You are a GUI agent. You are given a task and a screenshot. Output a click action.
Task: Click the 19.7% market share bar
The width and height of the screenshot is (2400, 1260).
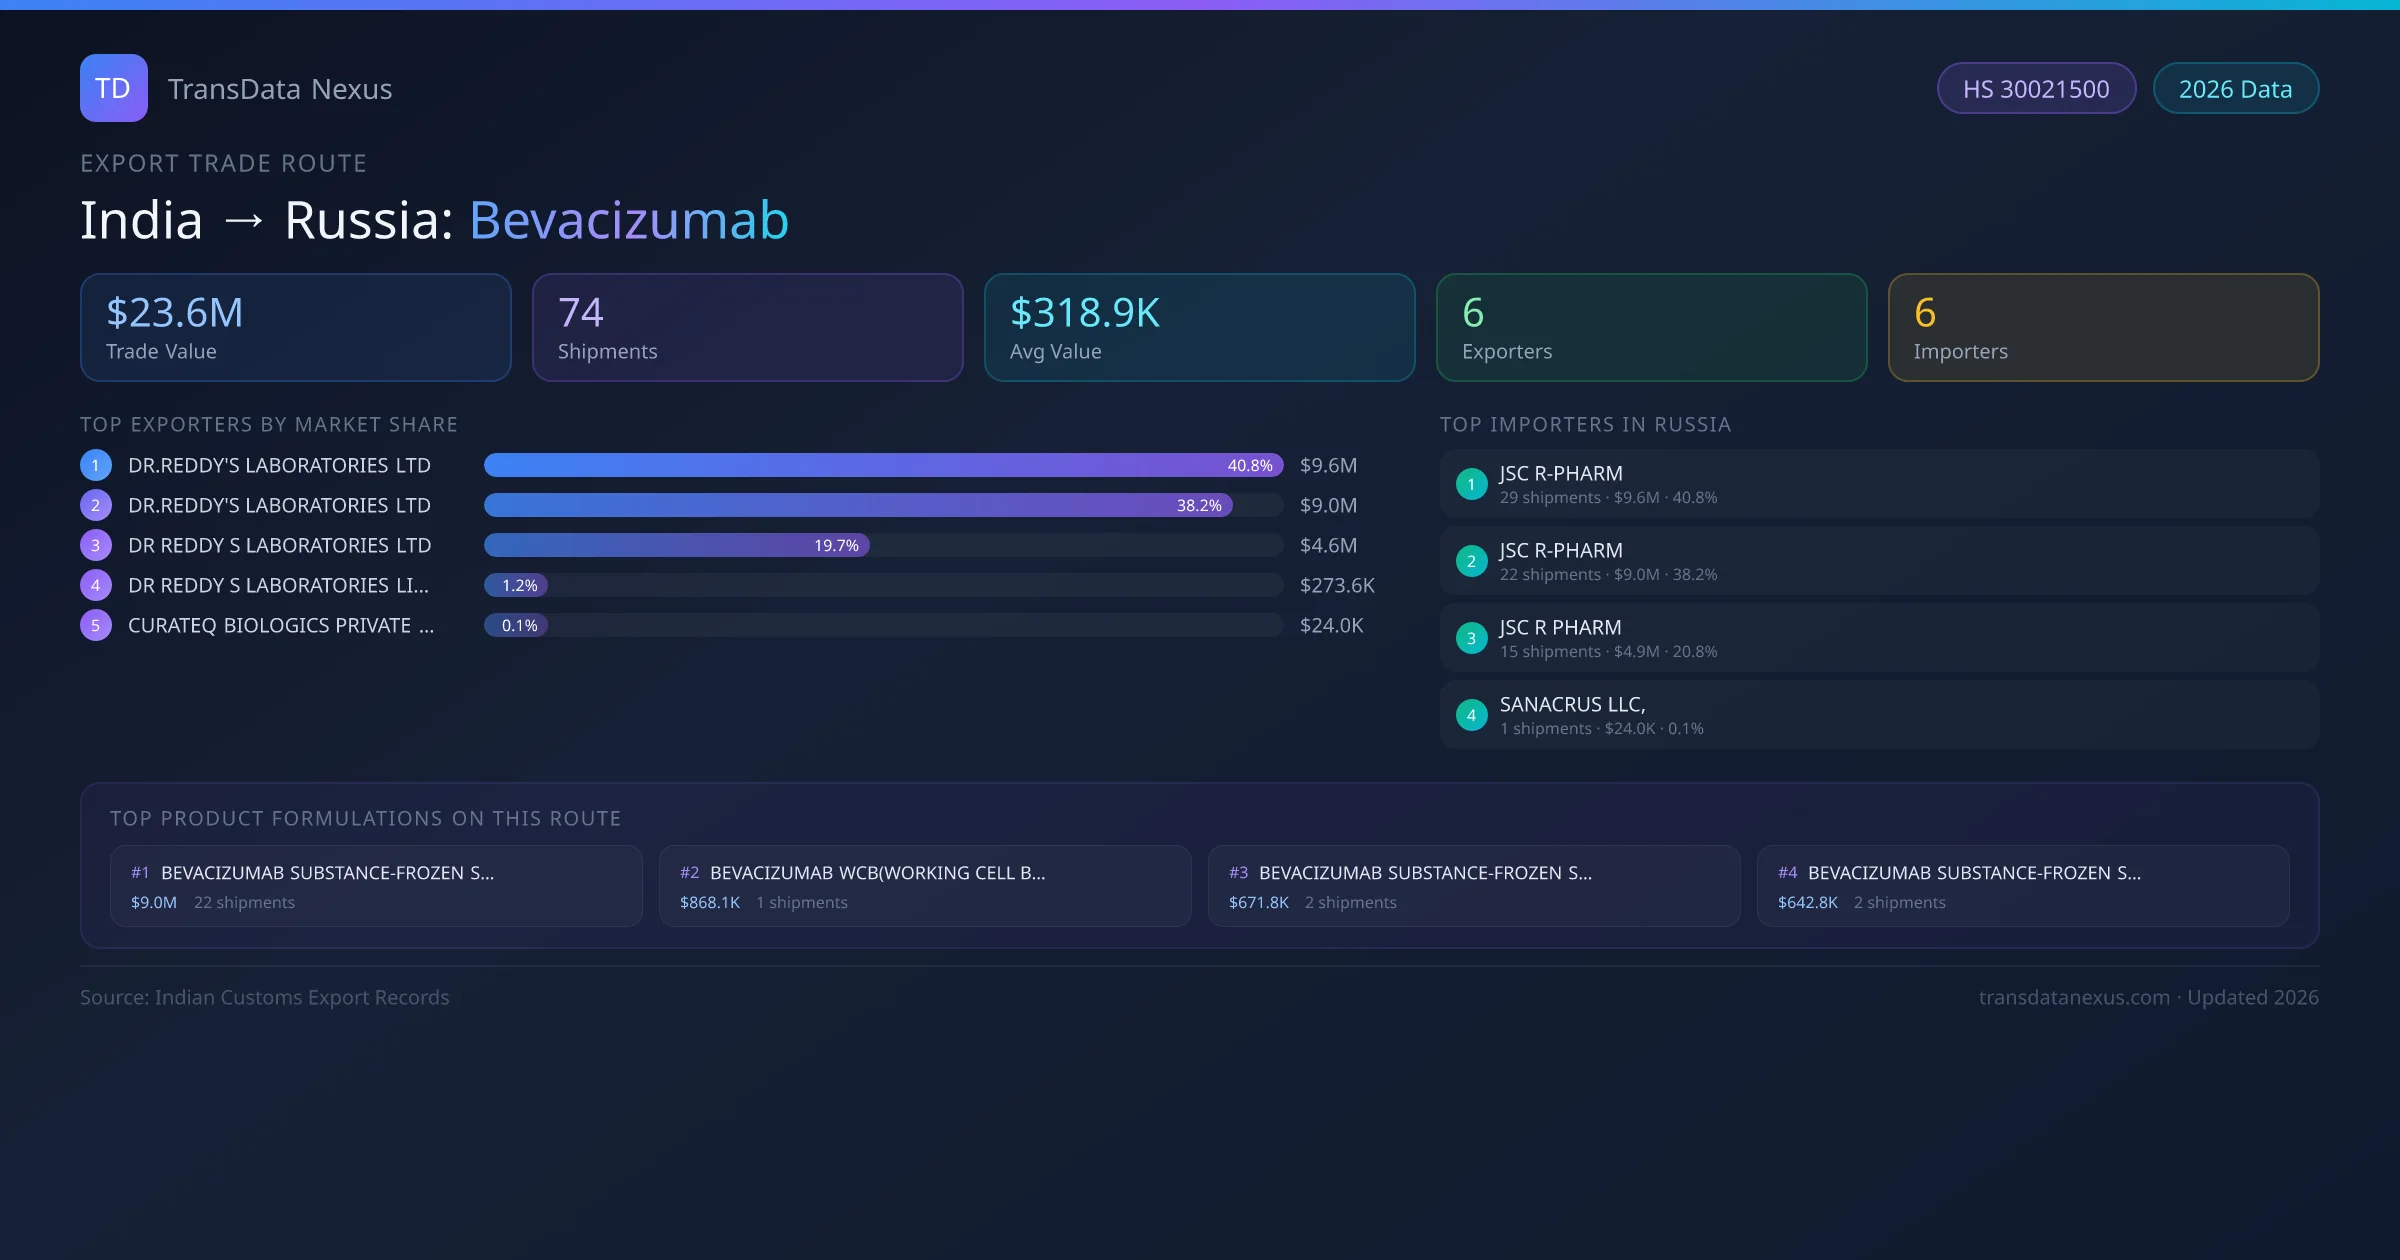coord(676,545)
